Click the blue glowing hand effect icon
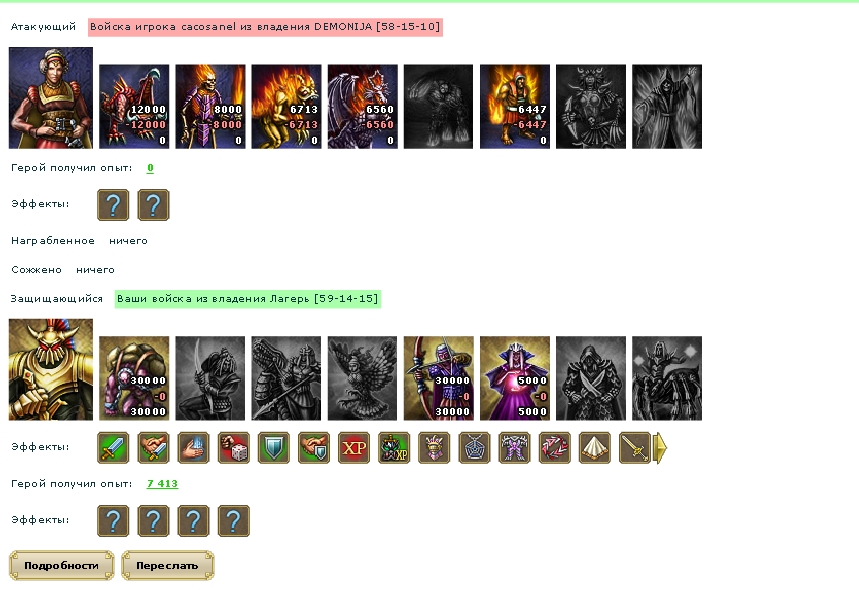Image resolution: width=859 pixels, height=590 pixels. pos(193,448)
